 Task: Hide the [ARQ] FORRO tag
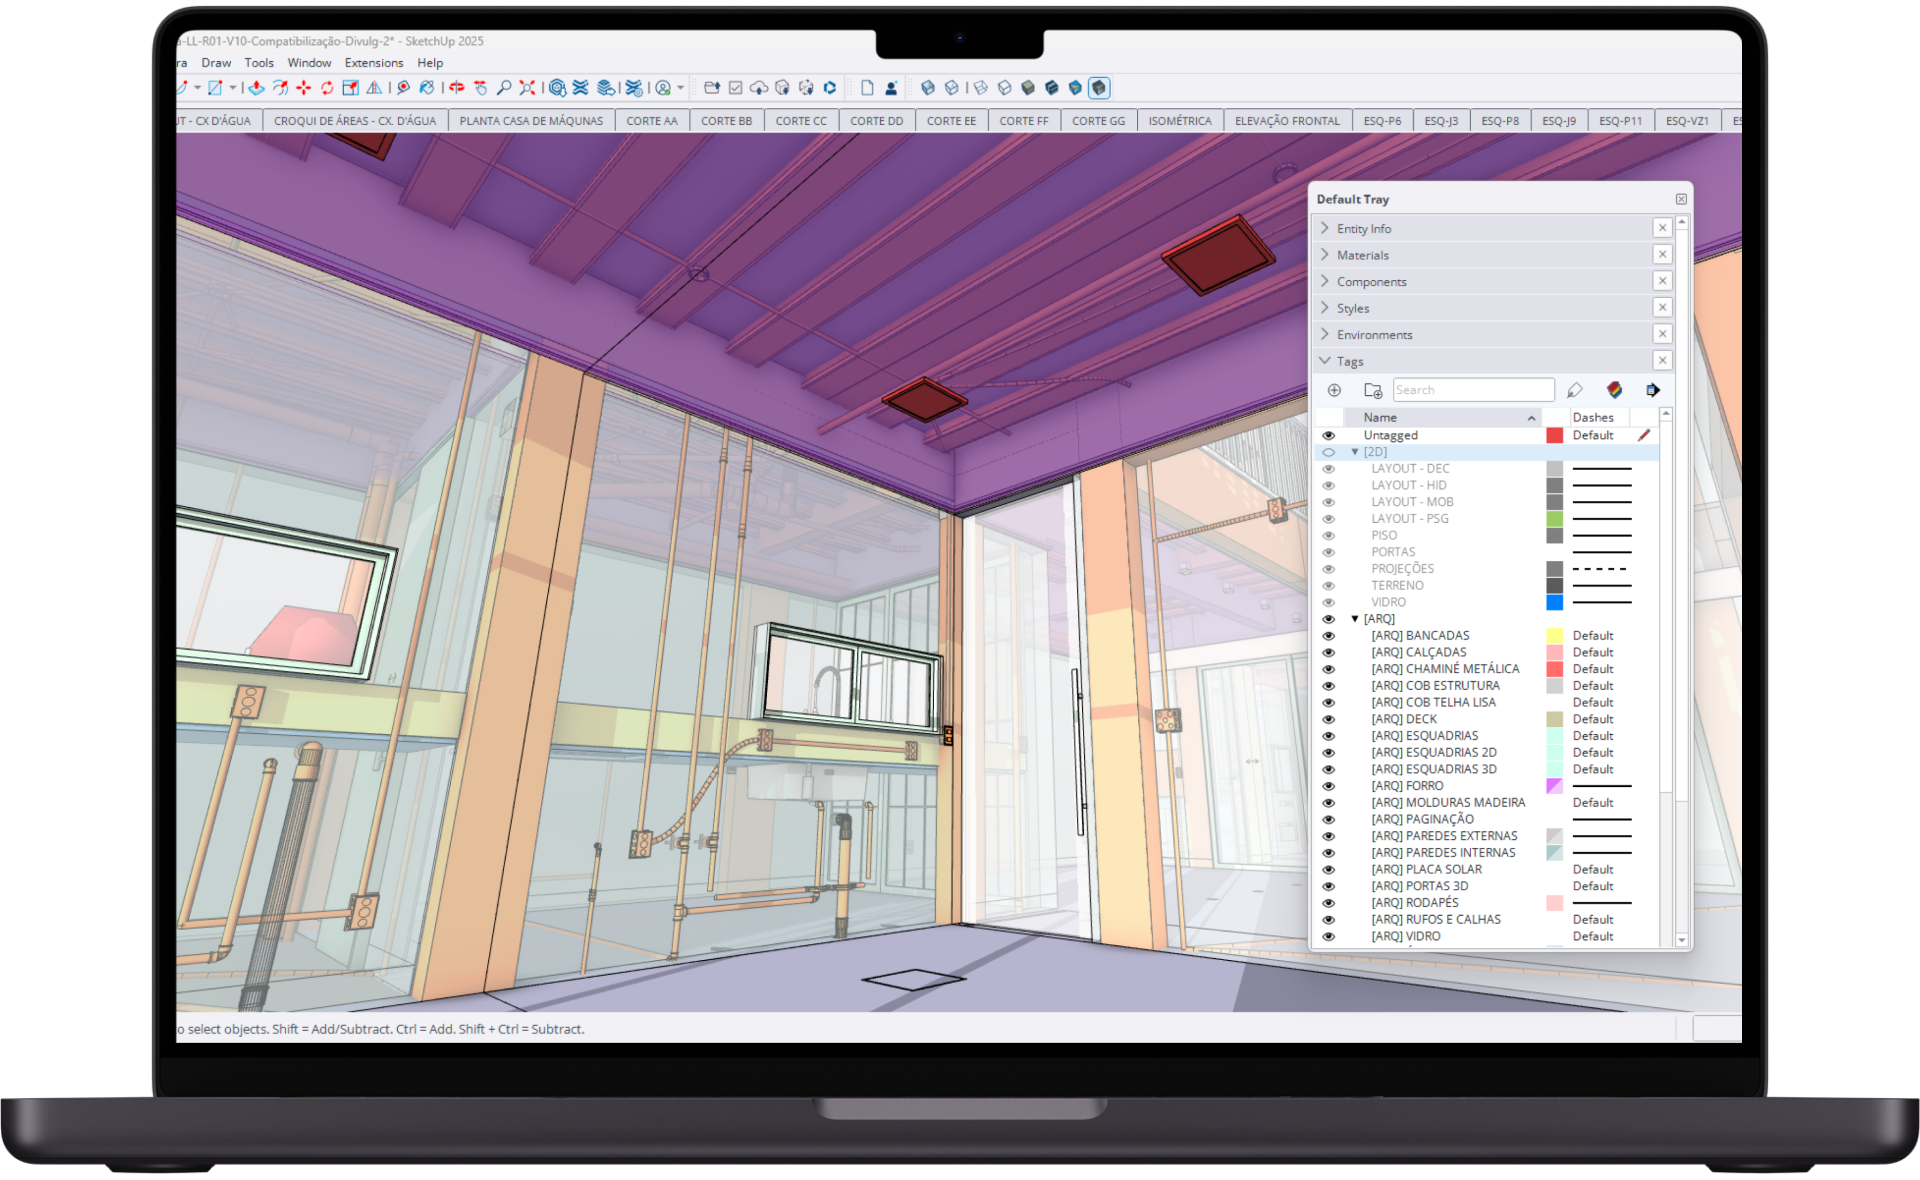(1328, 786)
